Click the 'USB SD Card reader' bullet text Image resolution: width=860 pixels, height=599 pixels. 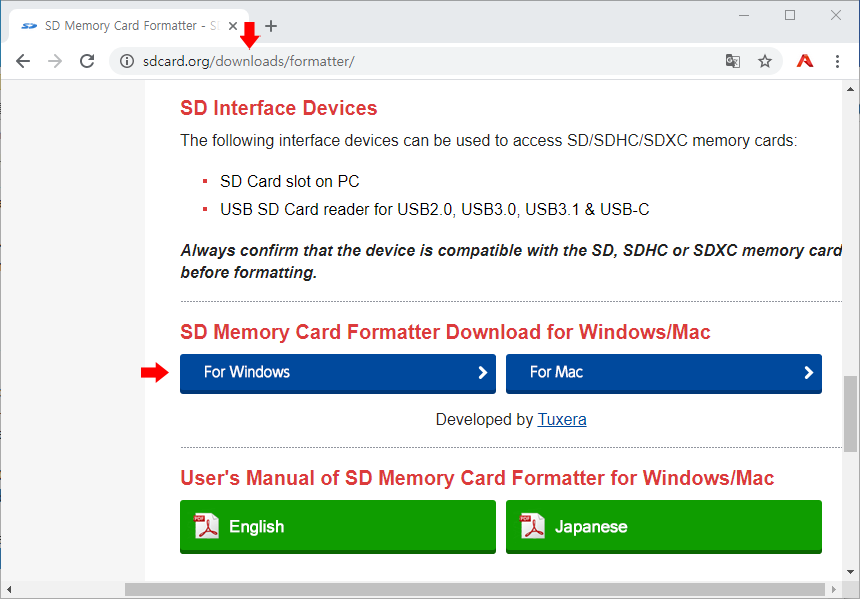(434, 210)
